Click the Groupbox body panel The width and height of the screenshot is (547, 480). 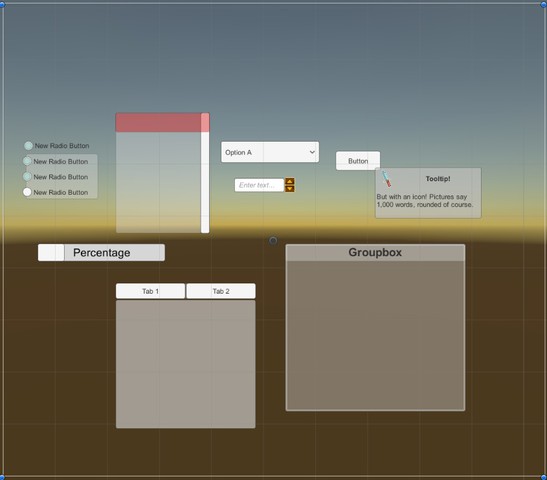(375, 335)
